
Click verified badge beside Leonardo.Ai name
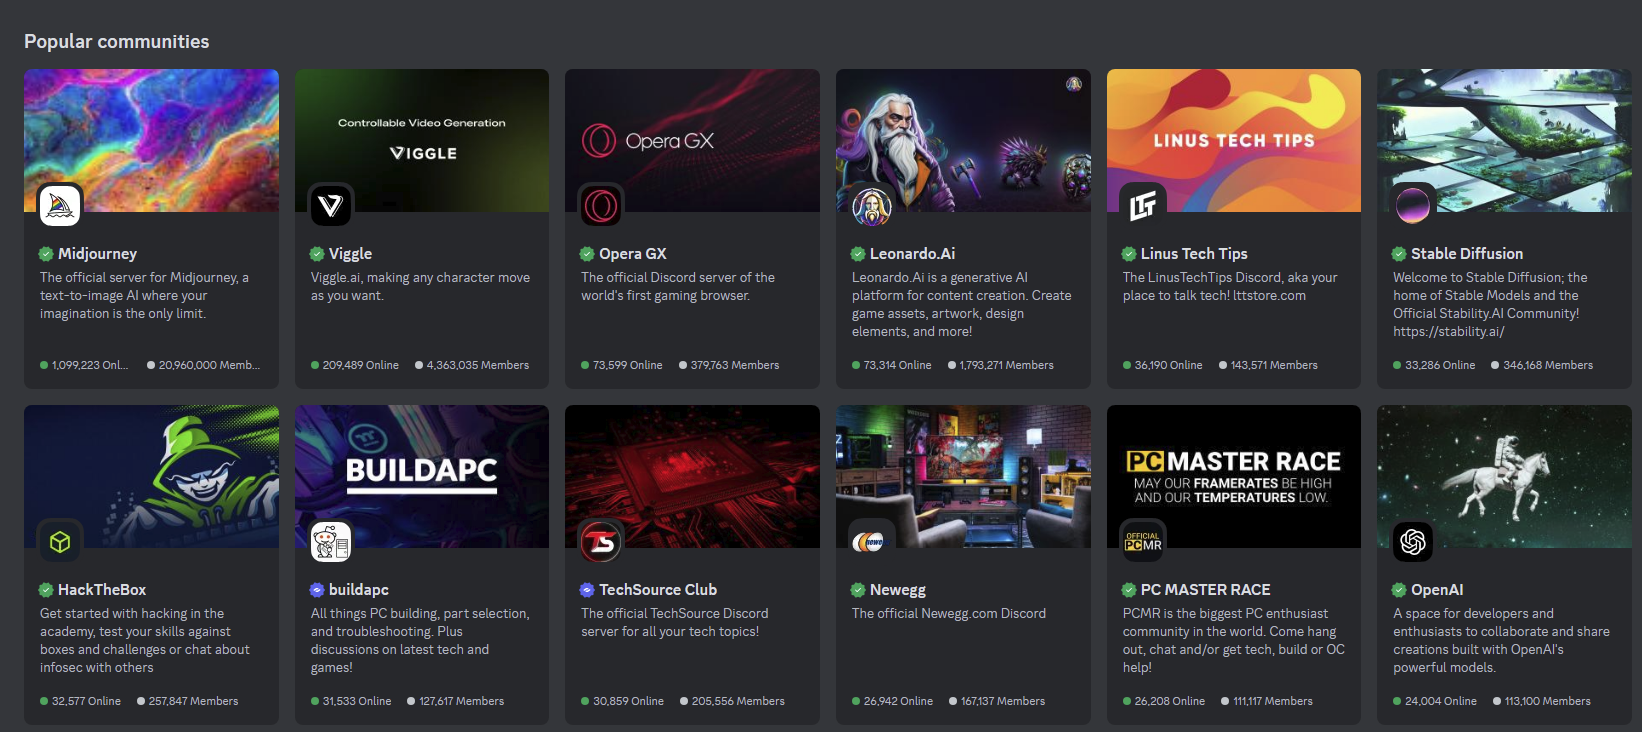coord(858,254)
